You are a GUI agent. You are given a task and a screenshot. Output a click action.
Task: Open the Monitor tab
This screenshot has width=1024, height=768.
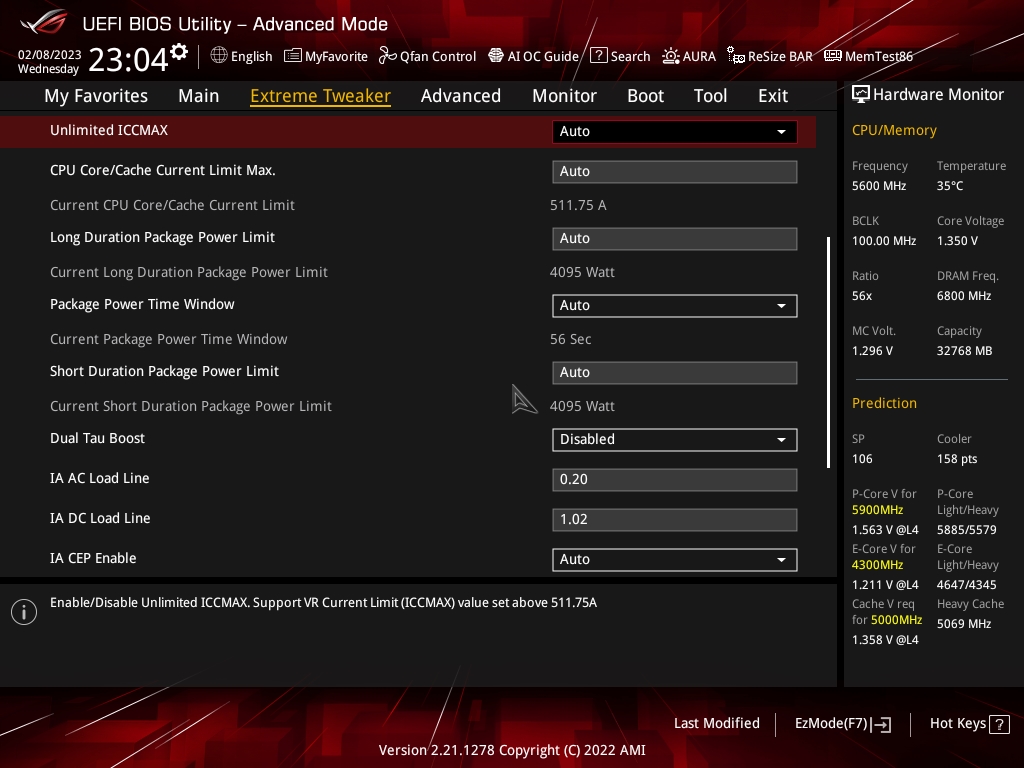(564, 96)
